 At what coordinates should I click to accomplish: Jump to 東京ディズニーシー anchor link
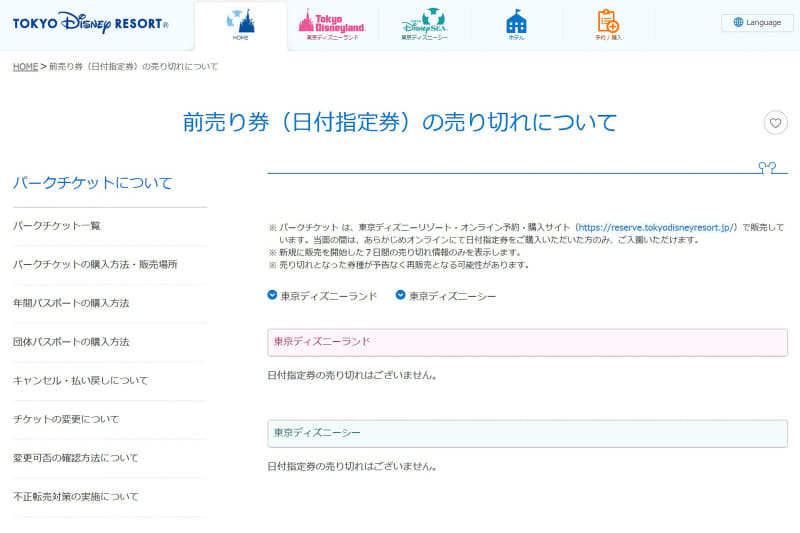[453, 296]
